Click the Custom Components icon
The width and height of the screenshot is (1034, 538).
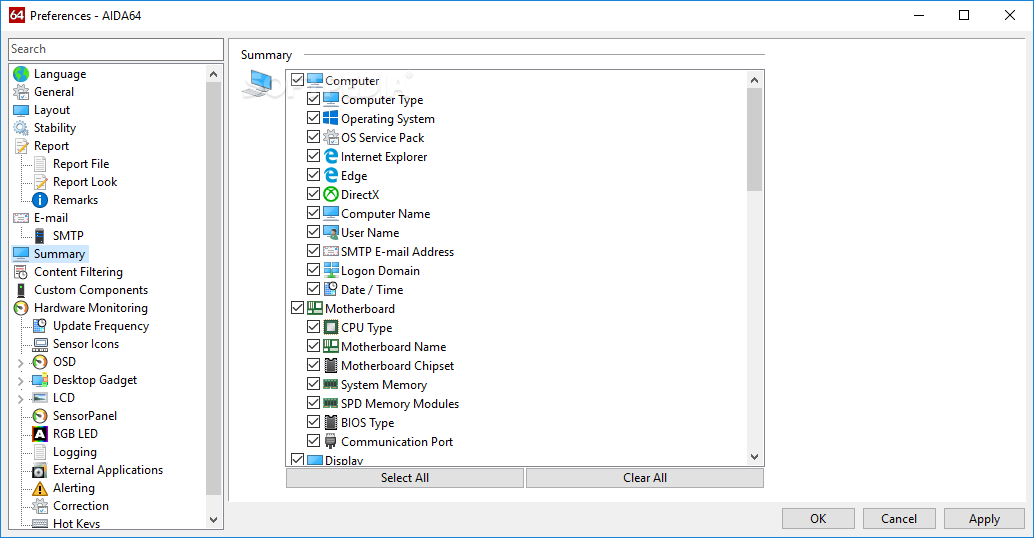(x=21, y=289)
